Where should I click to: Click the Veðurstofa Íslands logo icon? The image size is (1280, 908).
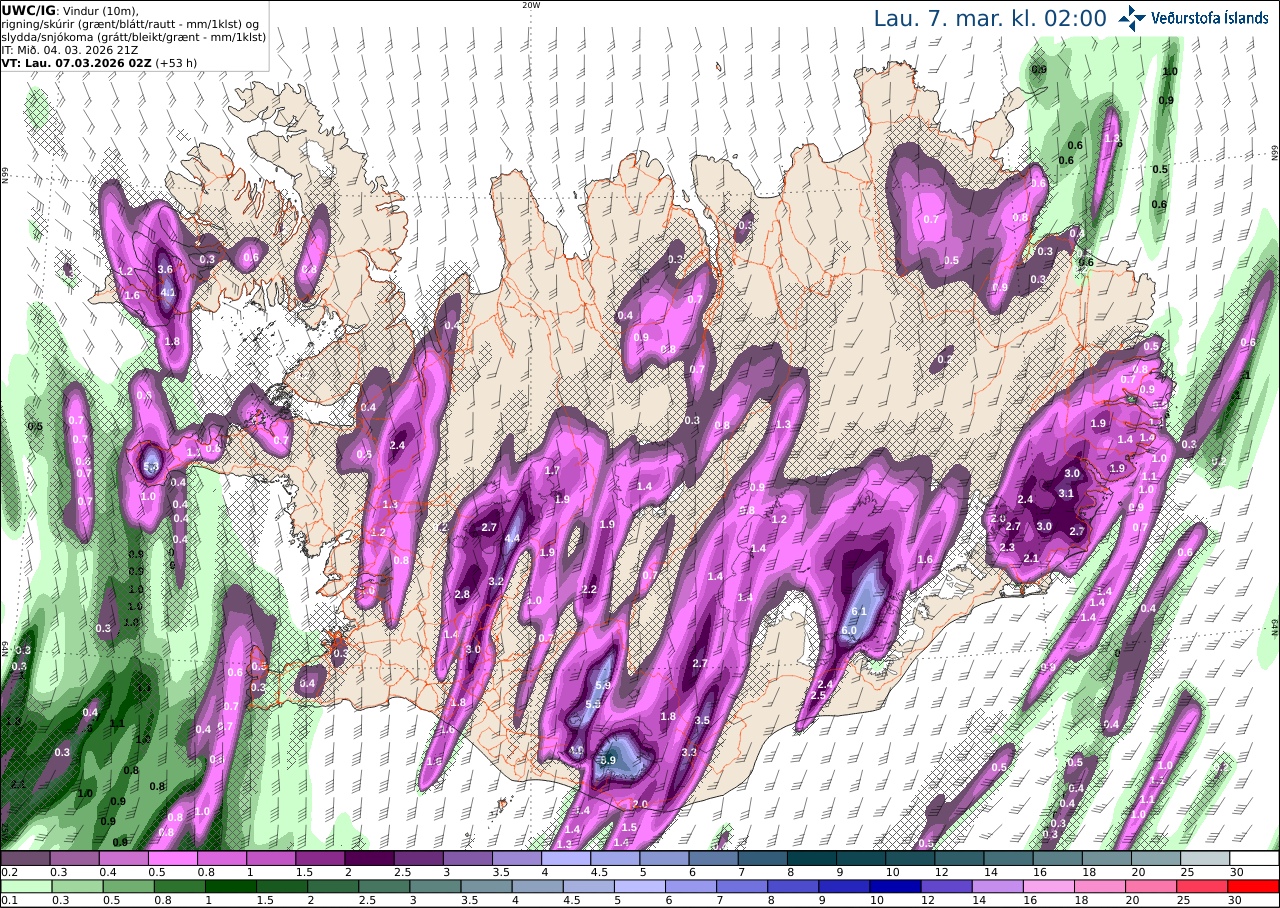[x=1132, y=18]
